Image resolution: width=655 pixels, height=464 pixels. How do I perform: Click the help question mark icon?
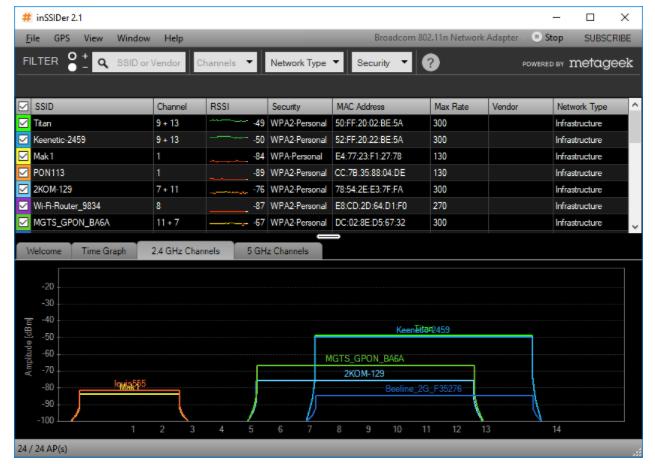(430, 63)
